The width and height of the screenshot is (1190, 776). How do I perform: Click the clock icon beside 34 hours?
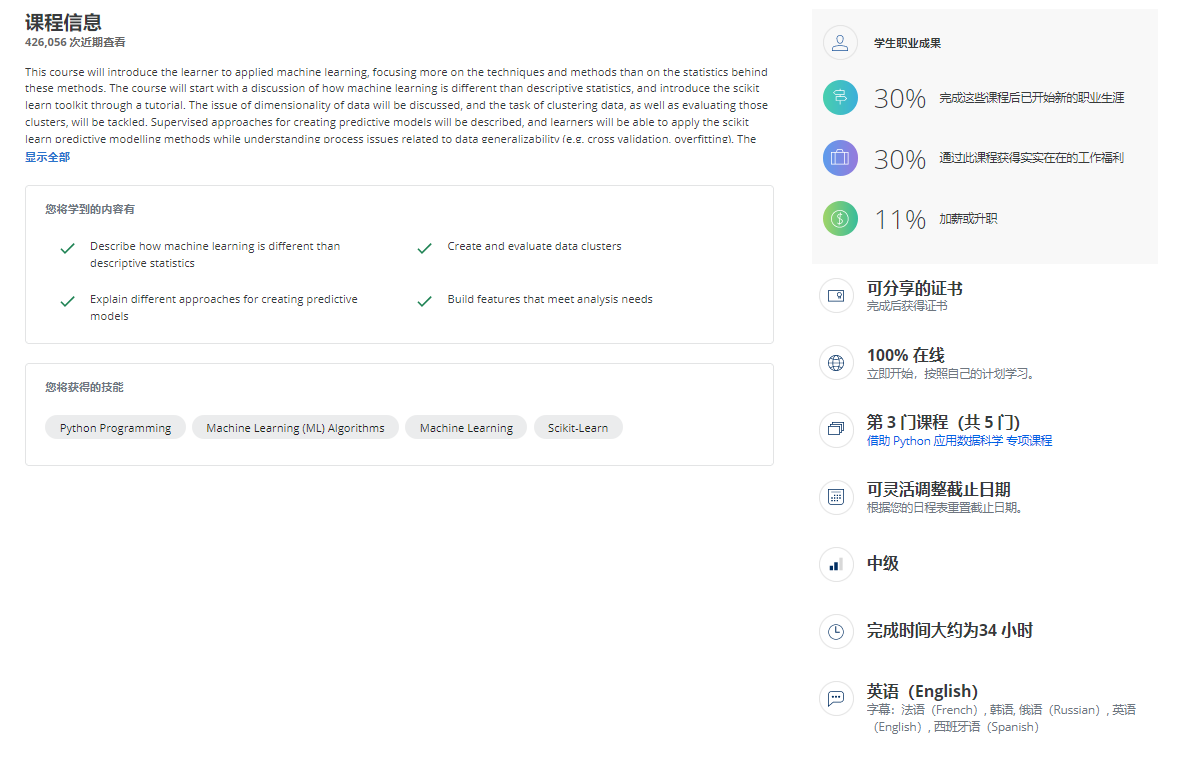point(836,631)
